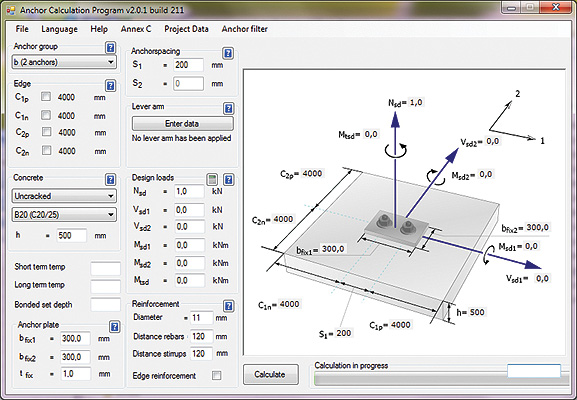Click the Long term temp field
Image resolution: width=577 pixels, height=400 pixels.
[x=106, y=286]
